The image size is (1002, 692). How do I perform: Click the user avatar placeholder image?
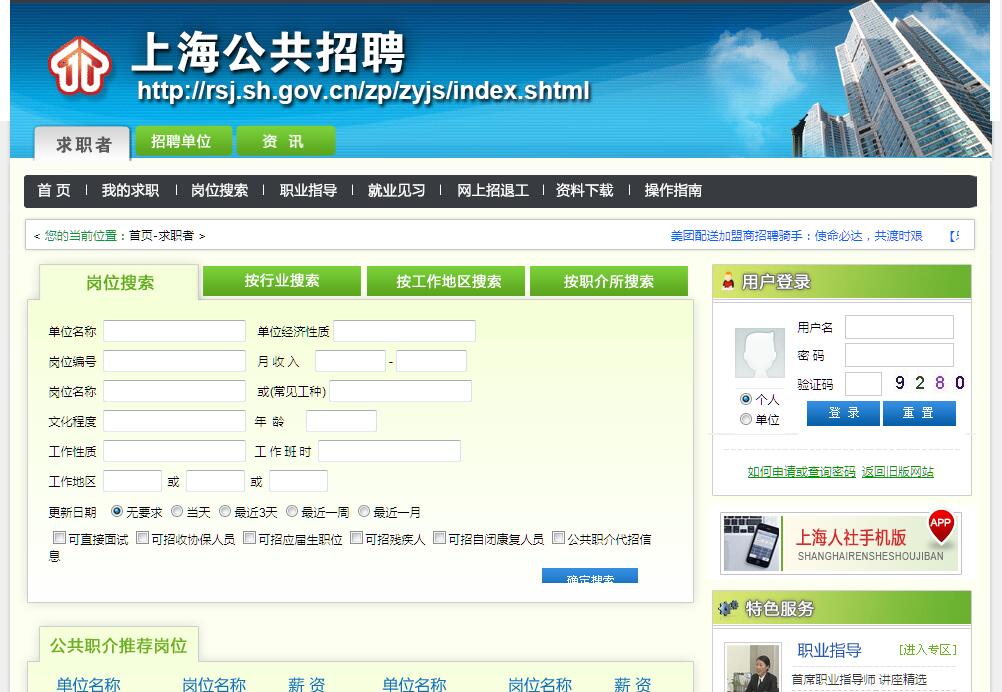[760, 353]
